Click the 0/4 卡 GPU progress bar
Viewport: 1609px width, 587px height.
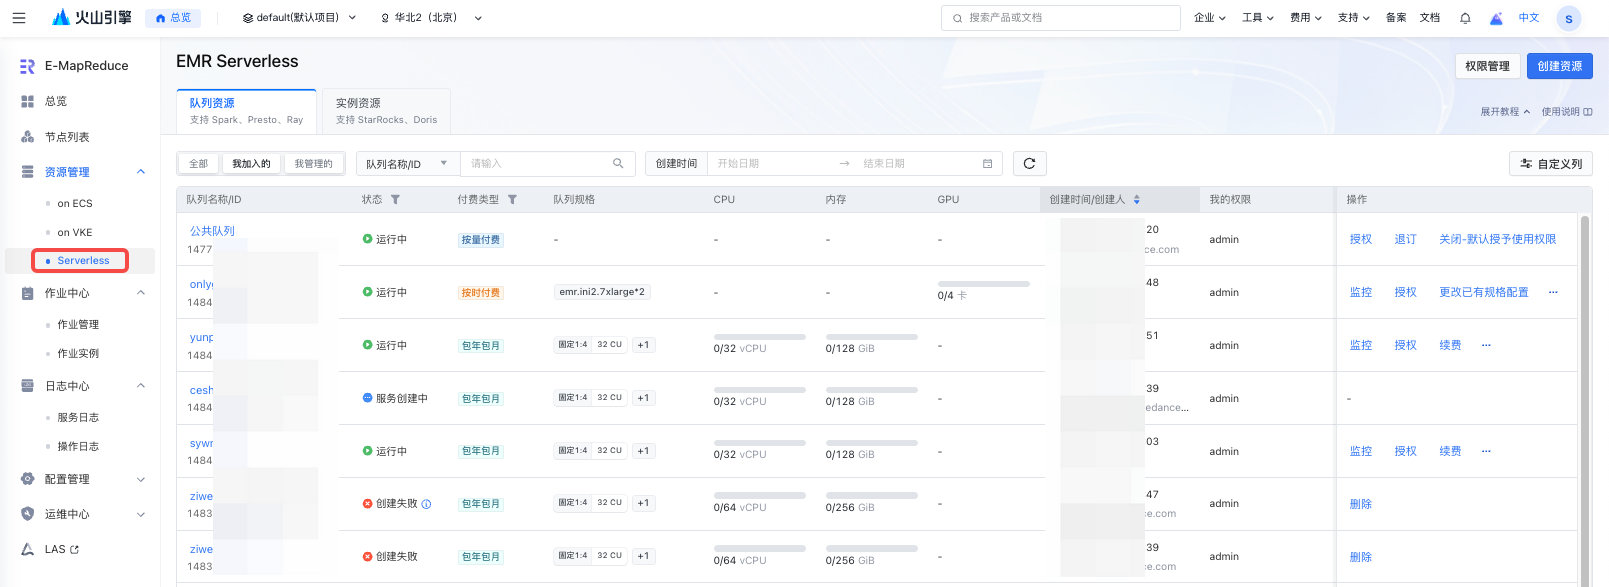pyautogui.click(x=983, y=284)
